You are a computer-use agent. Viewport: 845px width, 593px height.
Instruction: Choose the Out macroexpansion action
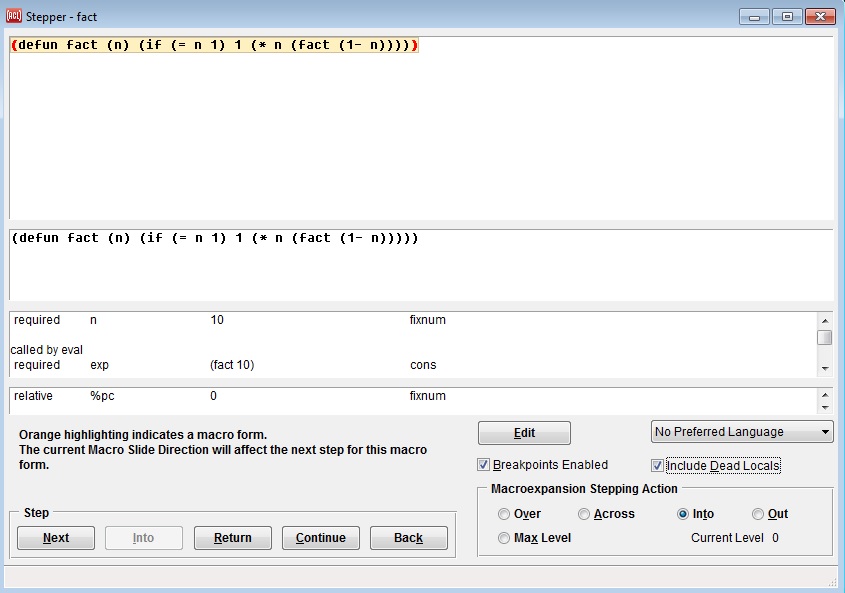coord(758,514)
